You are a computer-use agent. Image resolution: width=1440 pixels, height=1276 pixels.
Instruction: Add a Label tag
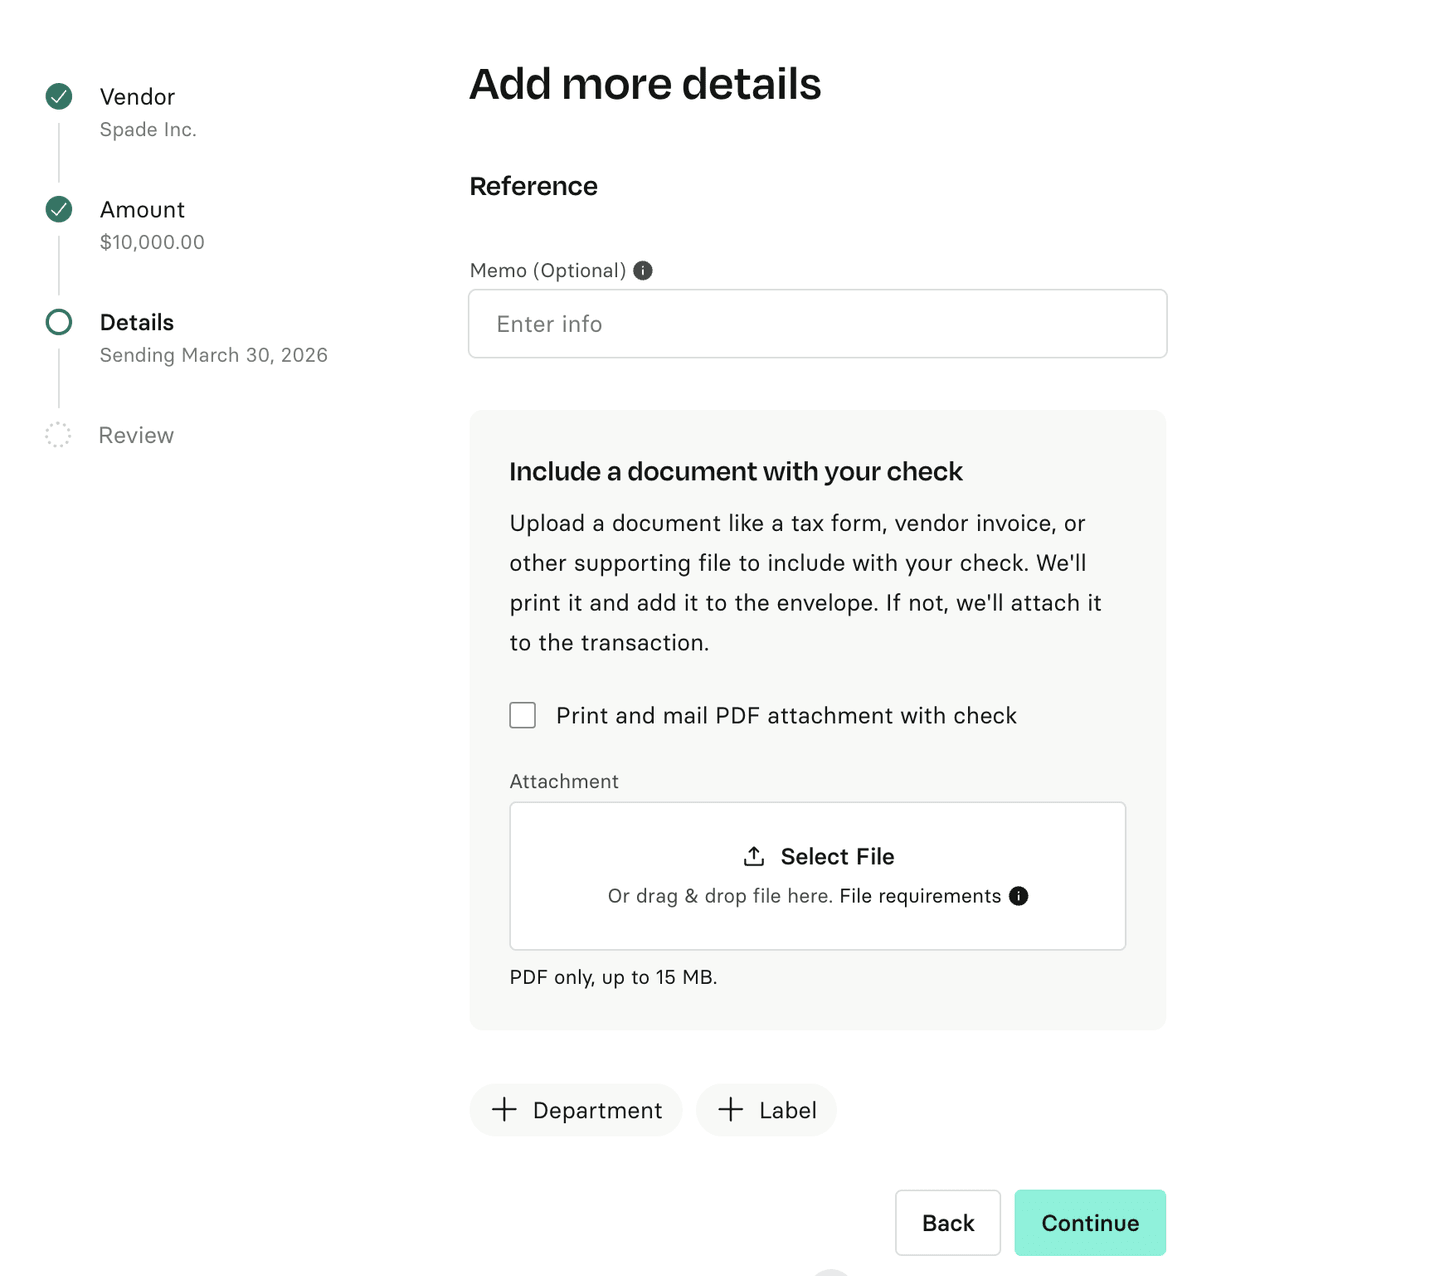coord(766,1110)
